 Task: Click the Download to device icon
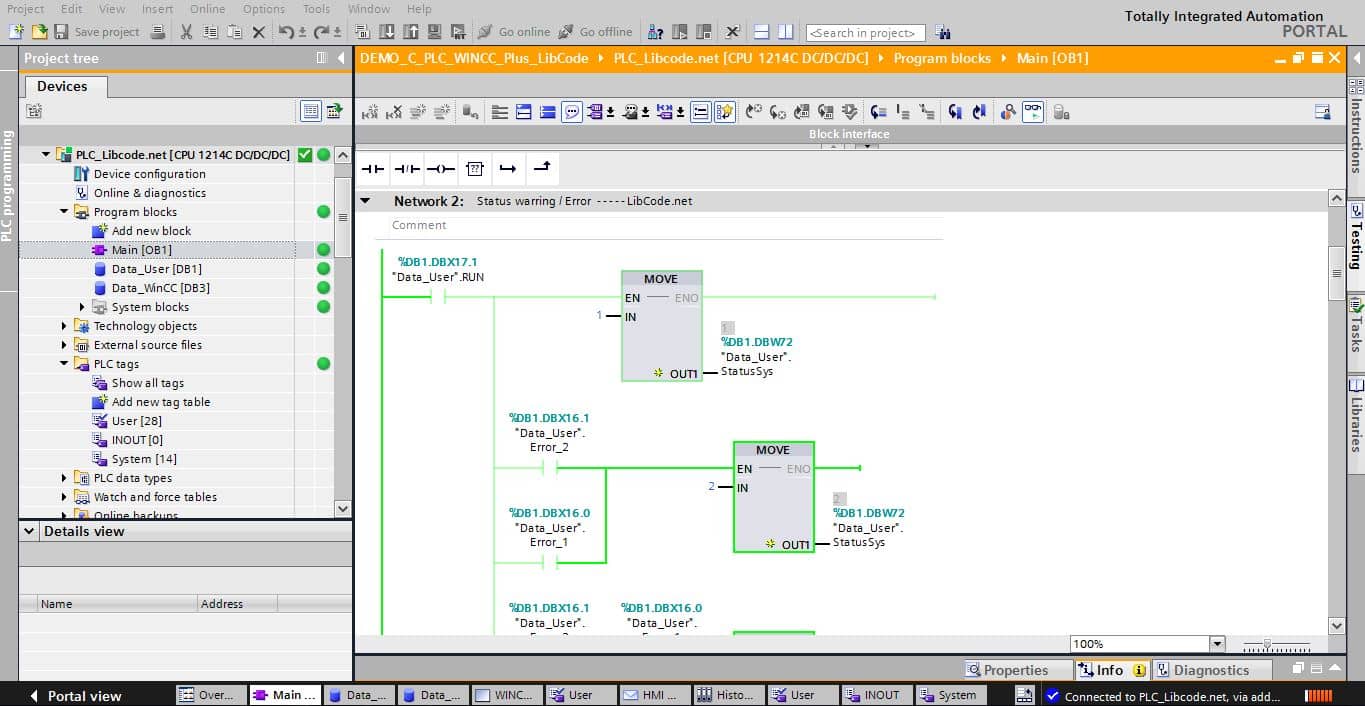tap(387, 32)
